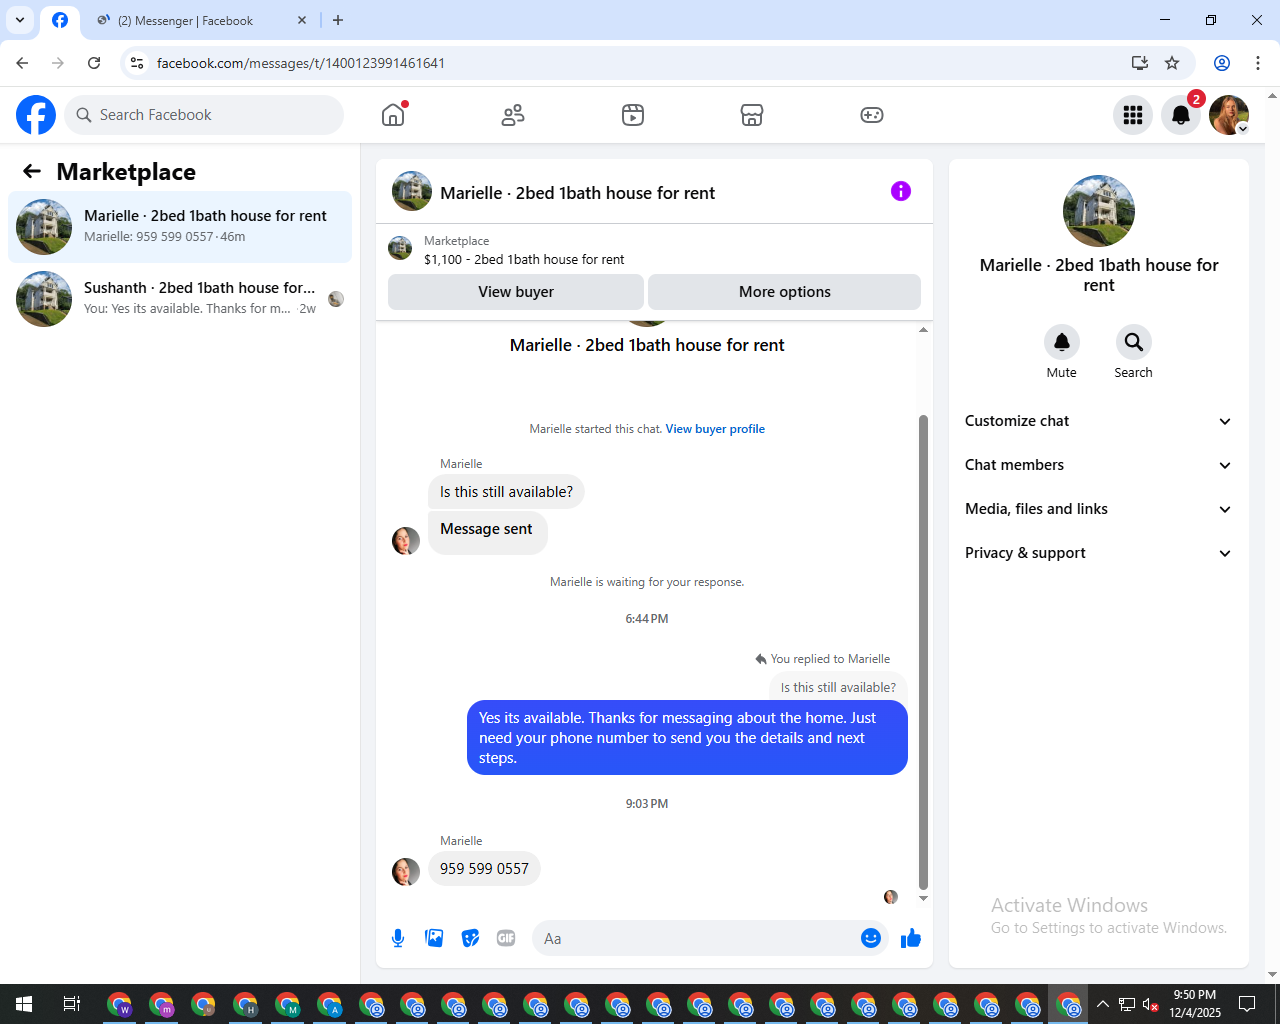Open the Video (Watch) icon
Screen dimensions: 1280x1024
tap(633, 115)
